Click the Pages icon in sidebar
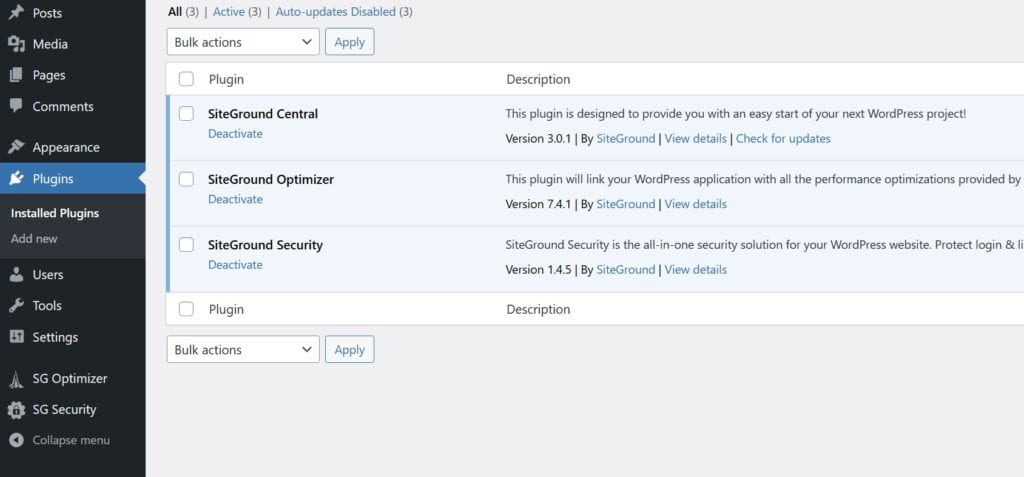The image size is (1024, 477). pos(16,75)
